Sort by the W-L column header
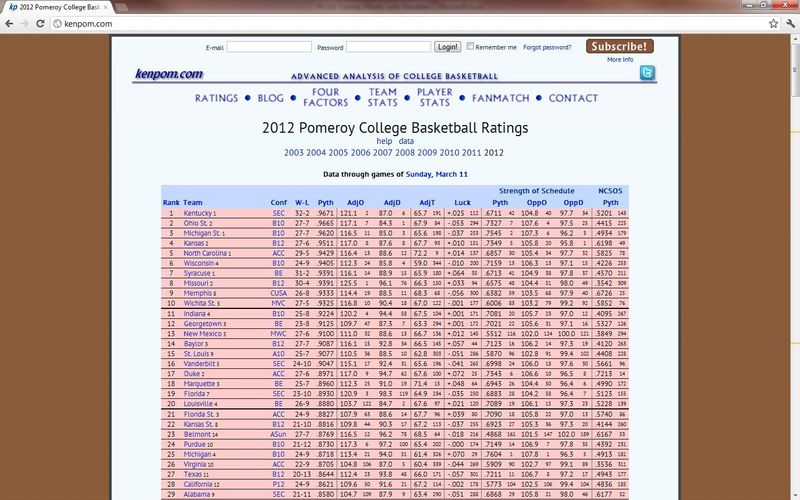 pyautogui.click(x=302, y=203)
